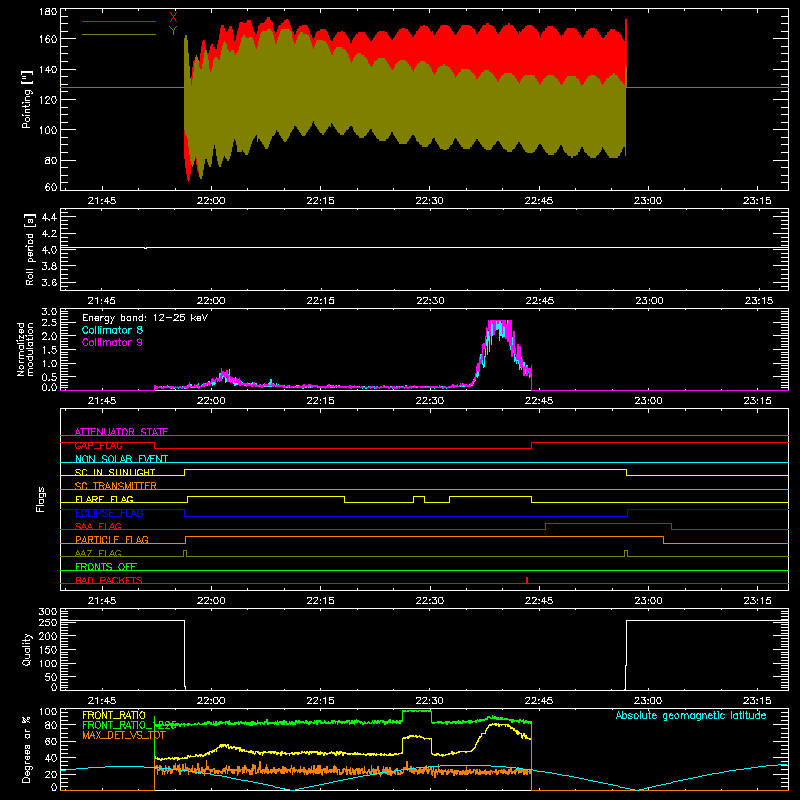Click the 22:00 time label under Pointing plot

[x=211, y=201]
